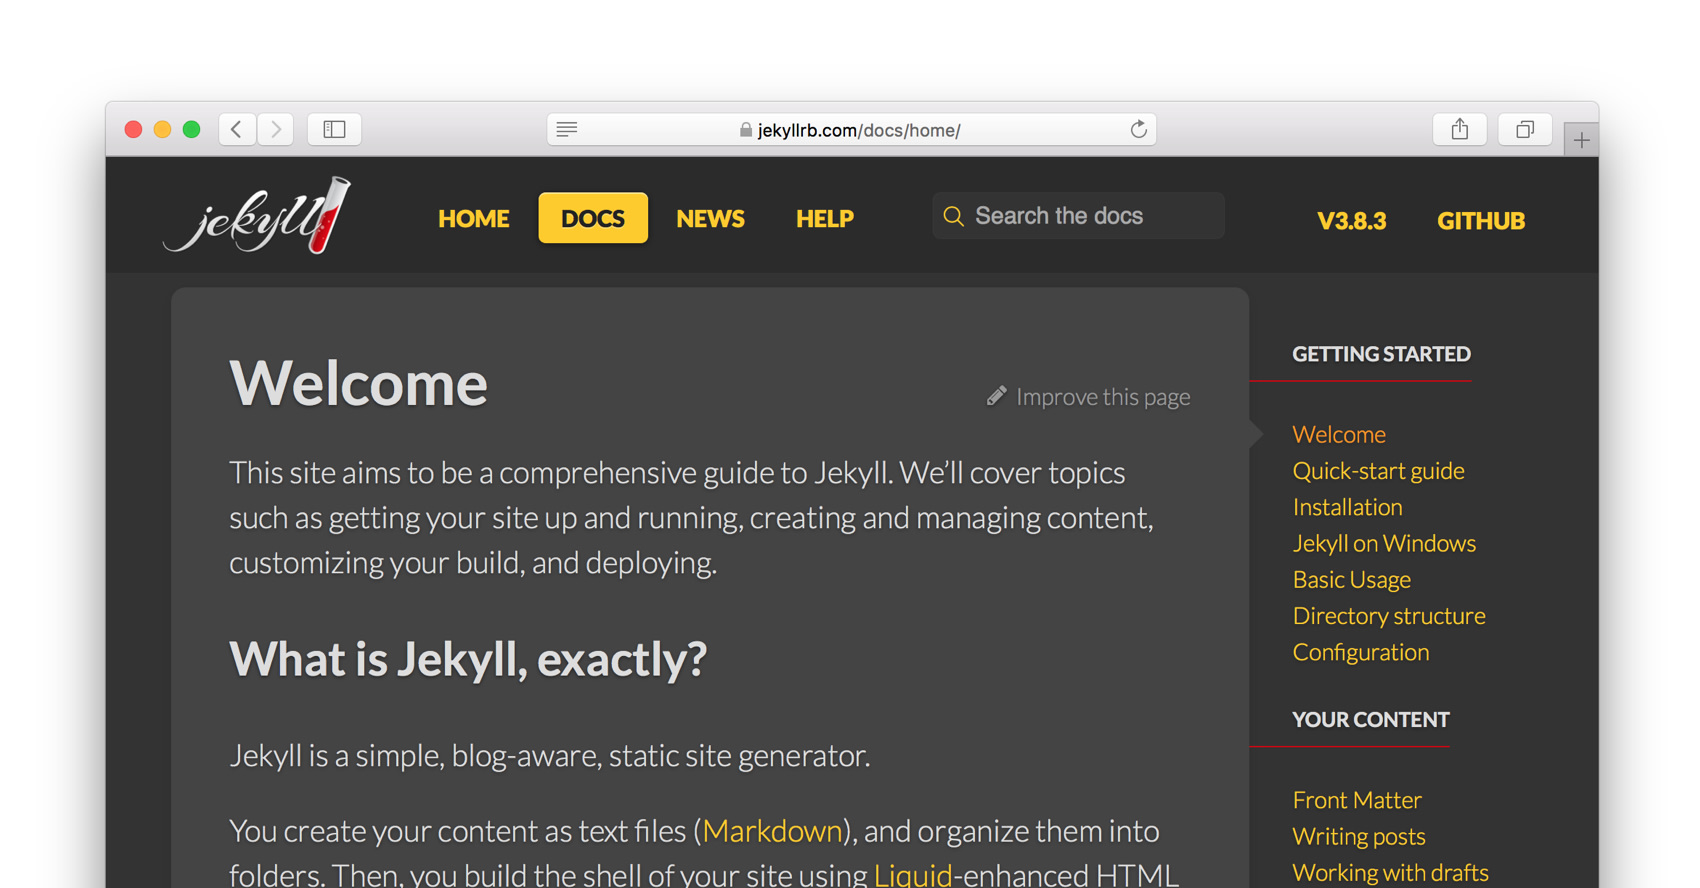
Task: Click the pencil icon beside Improve this page
Action: tap(996, 396)
